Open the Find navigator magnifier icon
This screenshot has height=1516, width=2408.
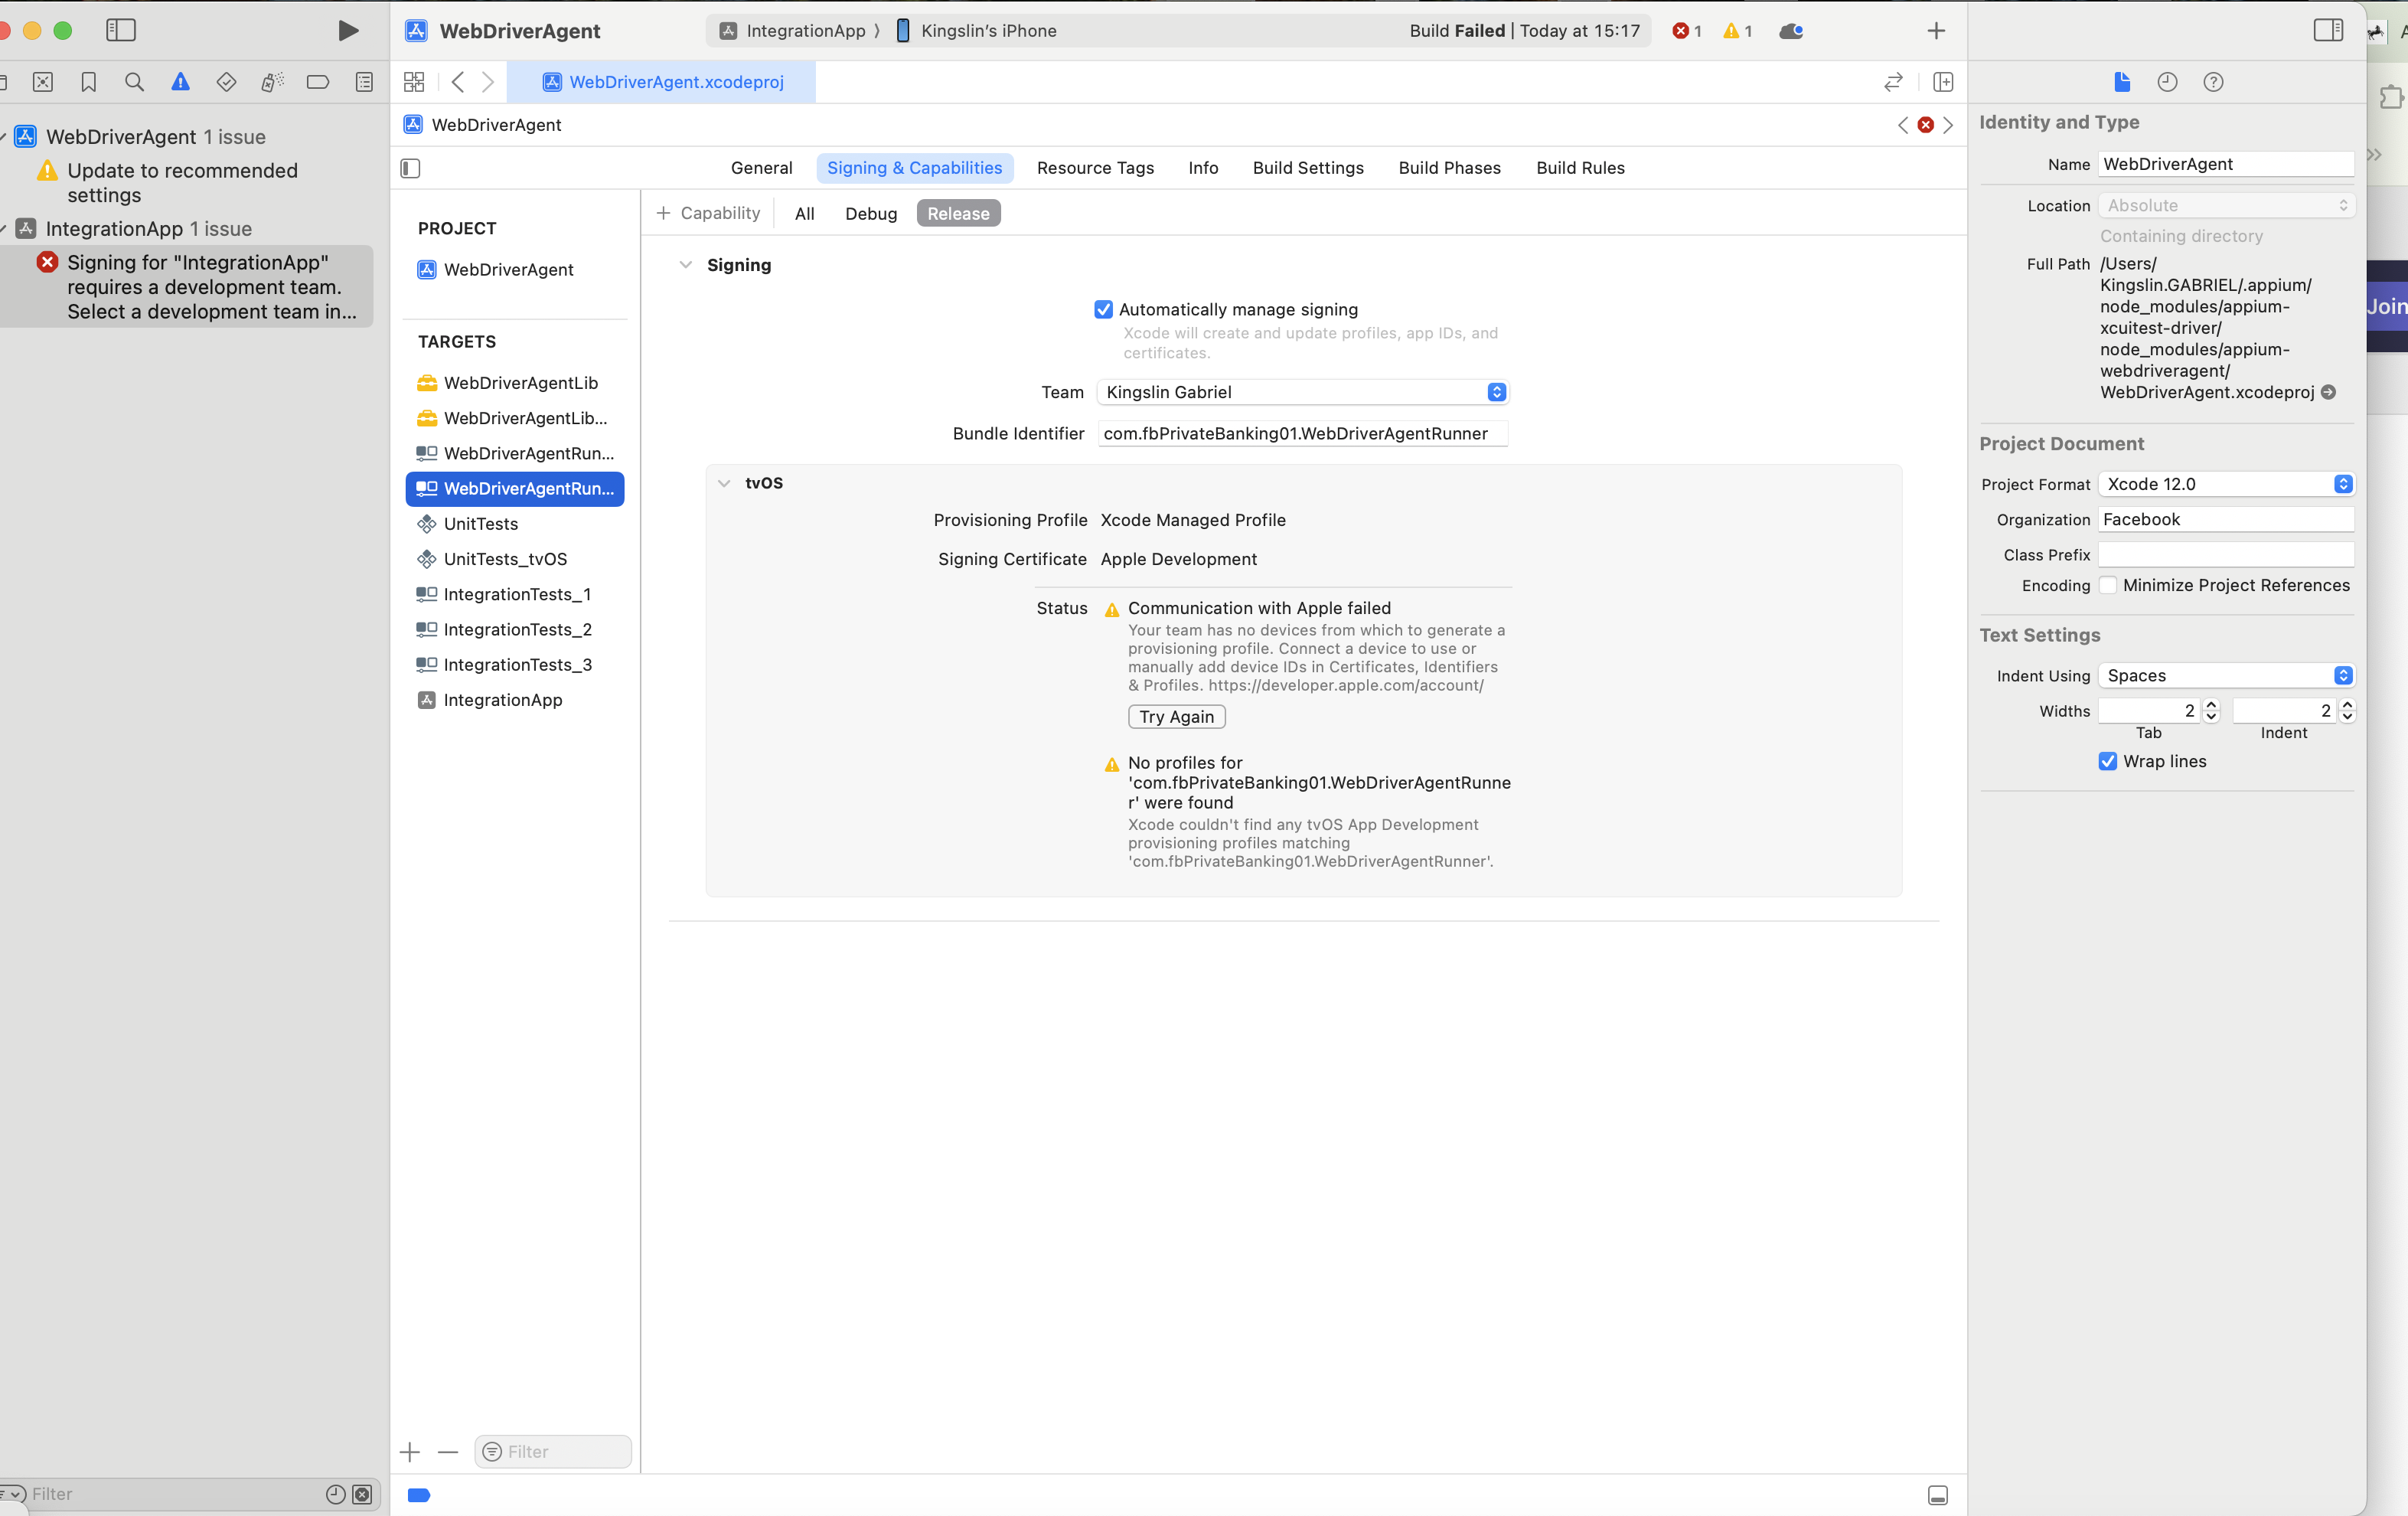pyautogui.click(x=134, y=82)
